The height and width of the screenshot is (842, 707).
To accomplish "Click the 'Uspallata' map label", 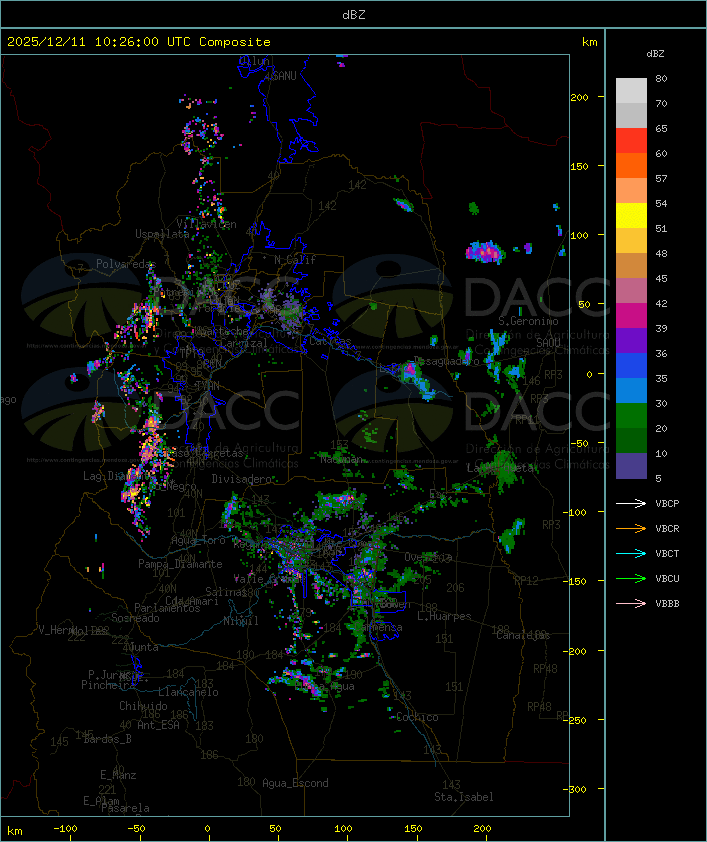I will pyautogui.click(x=162, y=234).
